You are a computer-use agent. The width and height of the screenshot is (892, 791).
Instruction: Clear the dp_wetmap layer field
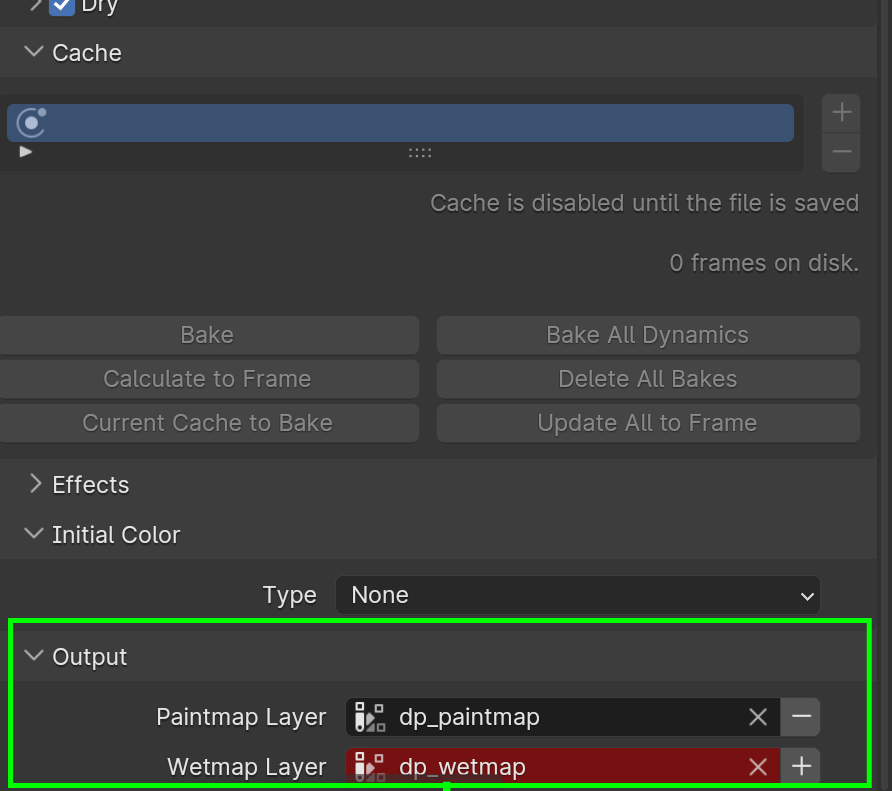[x=758, y=767]
